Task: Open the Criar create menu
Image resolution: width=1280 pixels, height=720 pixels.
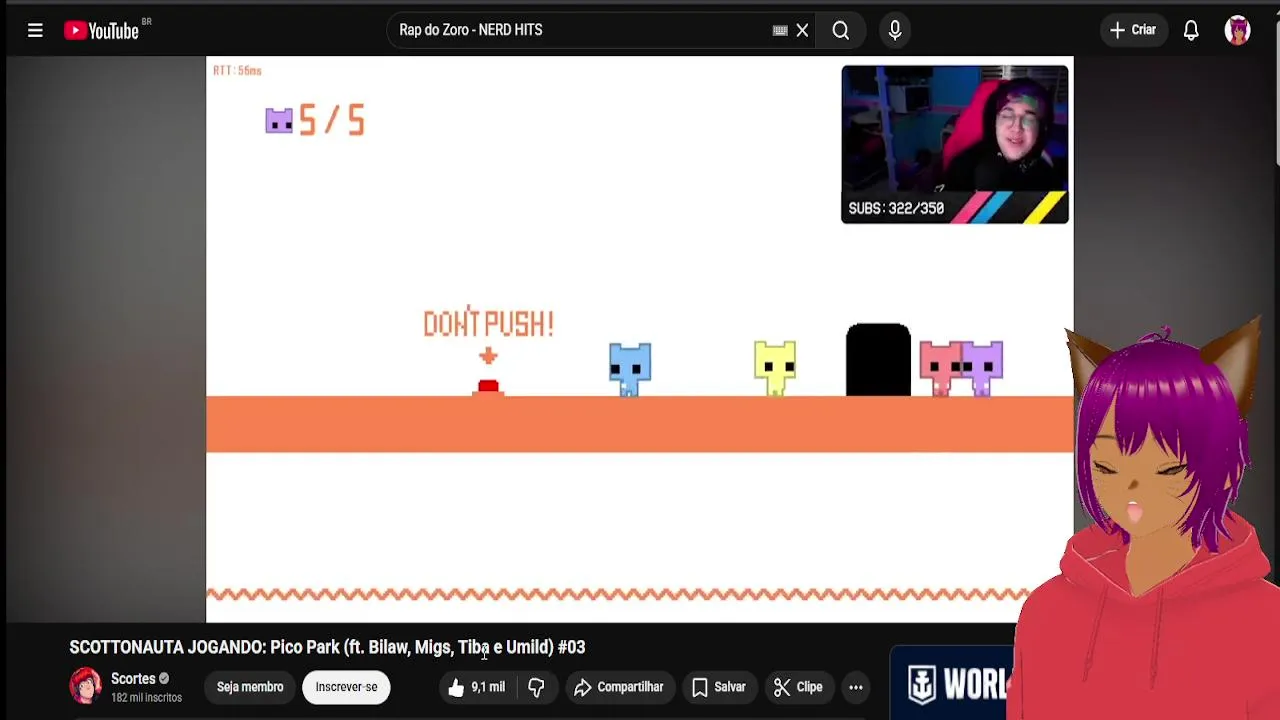Action: pos(1133,30)
